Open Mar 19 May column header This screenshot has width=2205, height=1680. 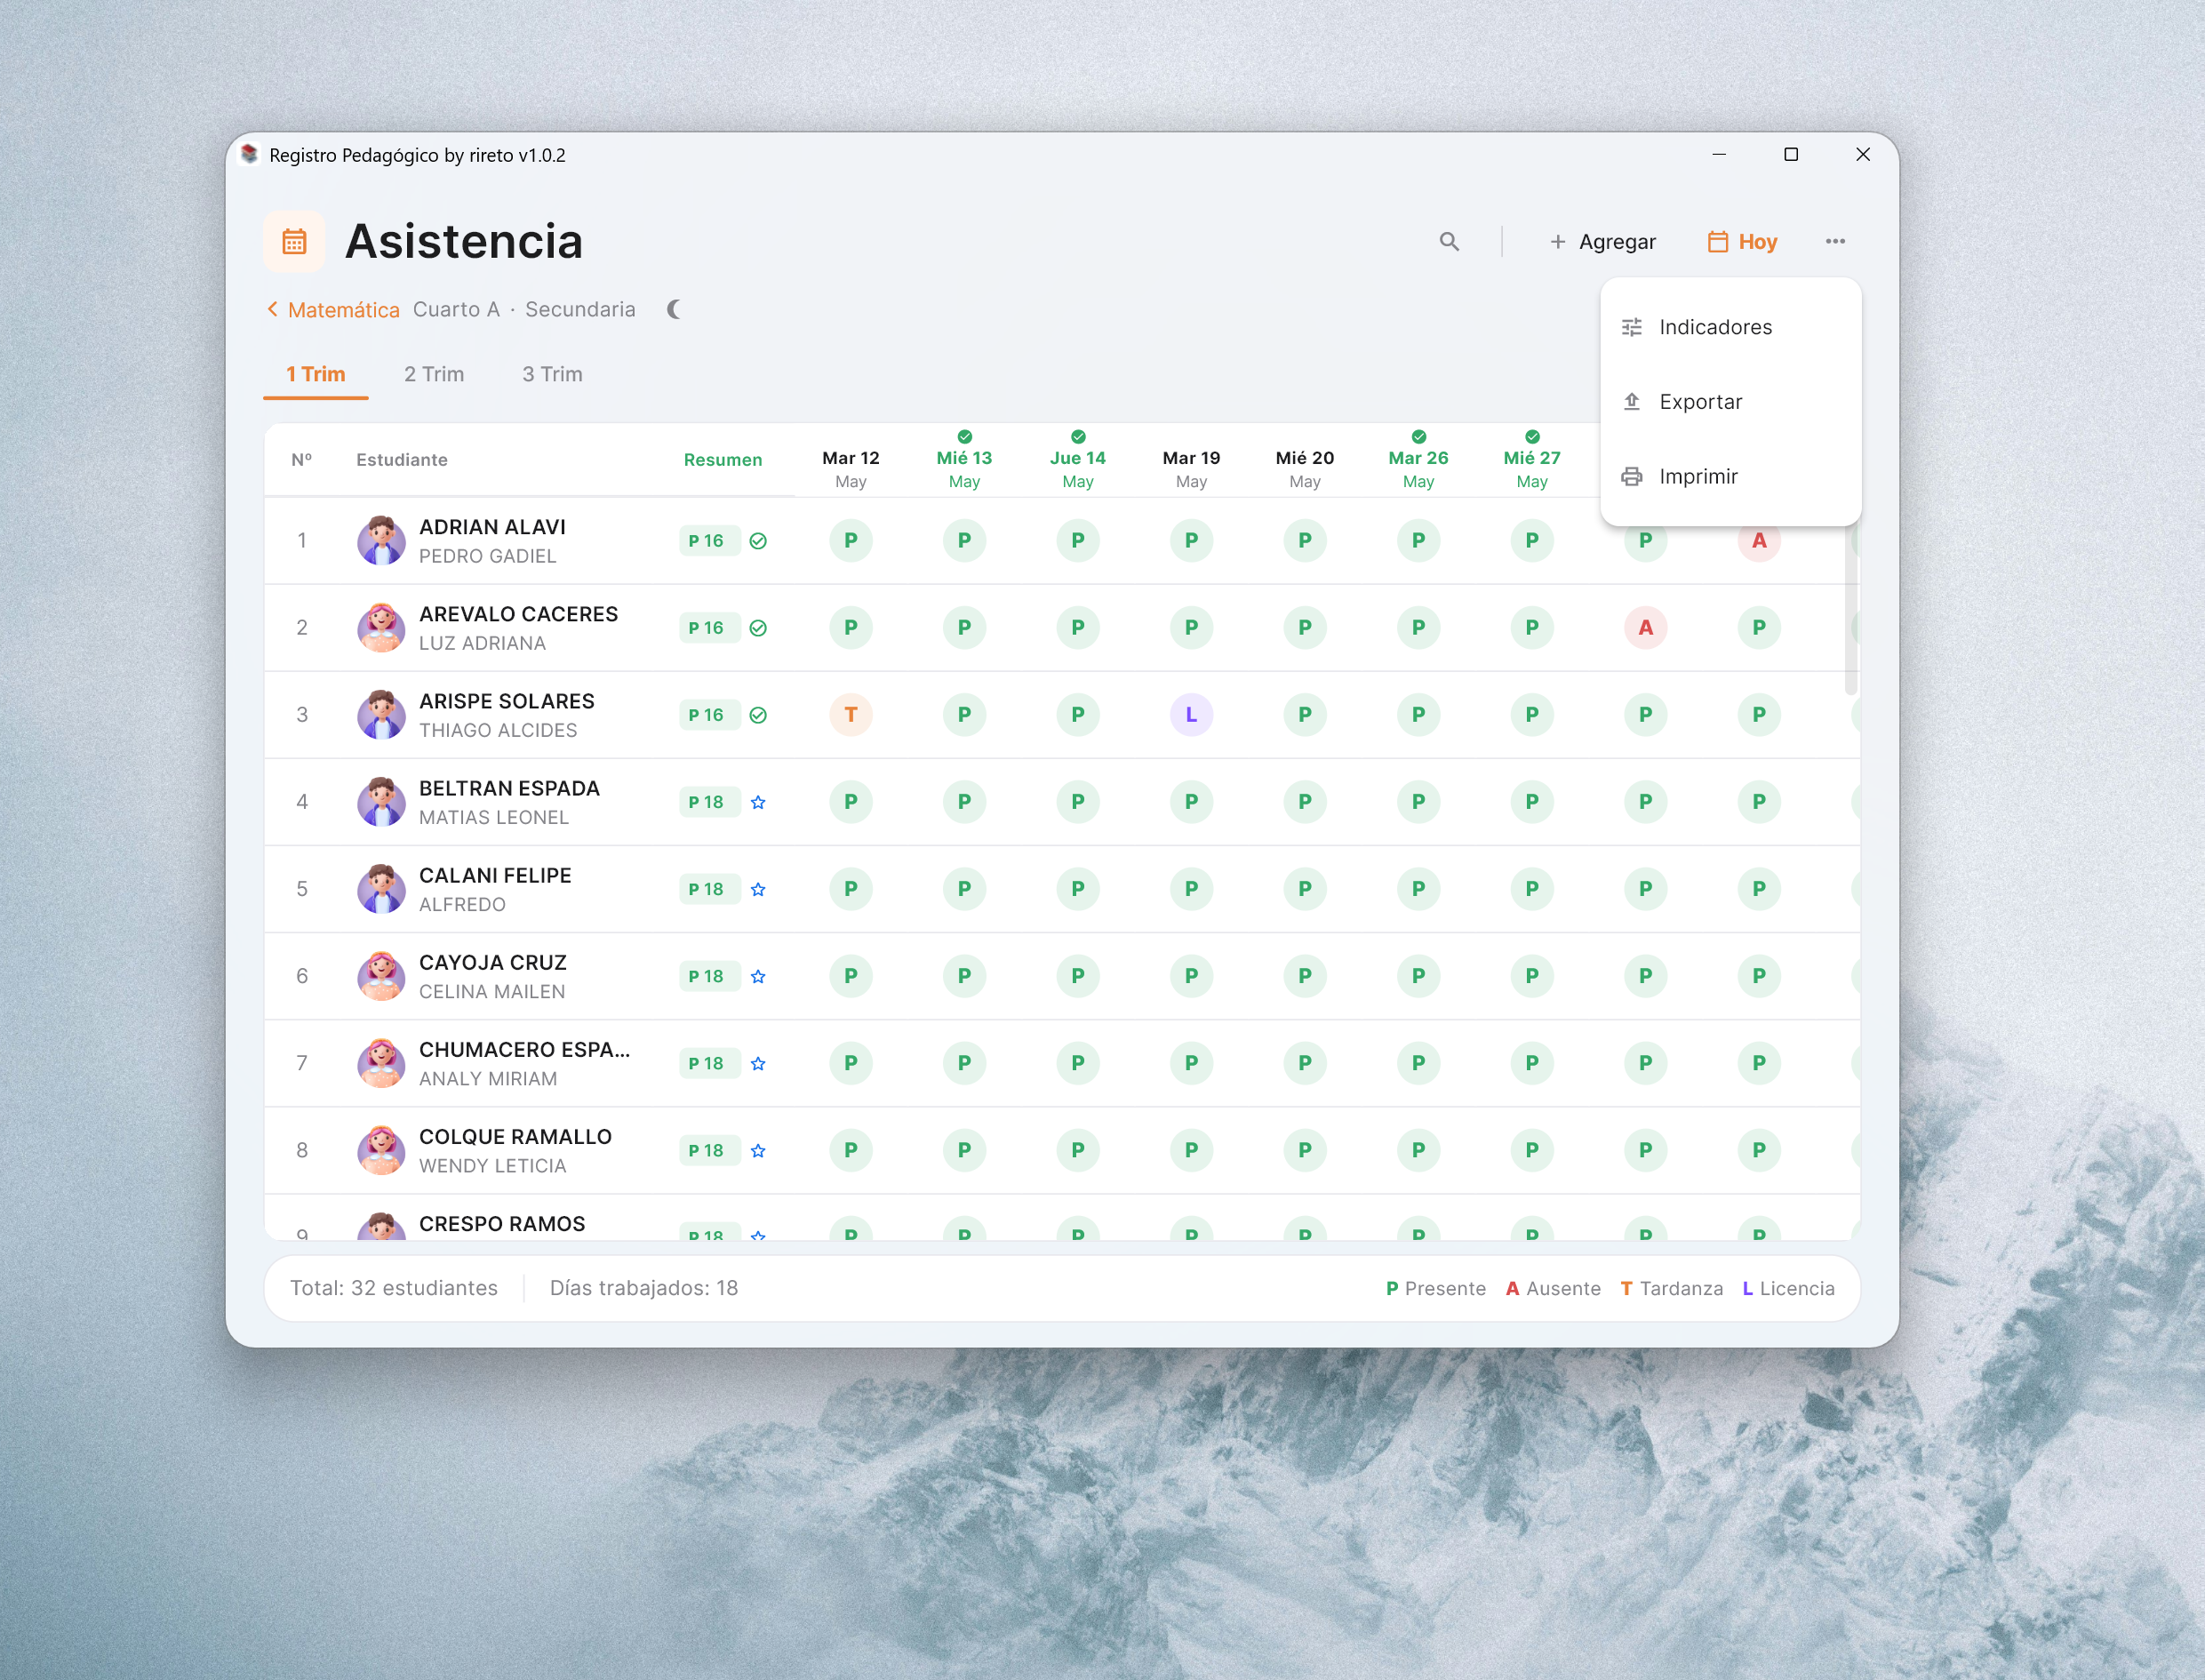[x=1191, y=468]
